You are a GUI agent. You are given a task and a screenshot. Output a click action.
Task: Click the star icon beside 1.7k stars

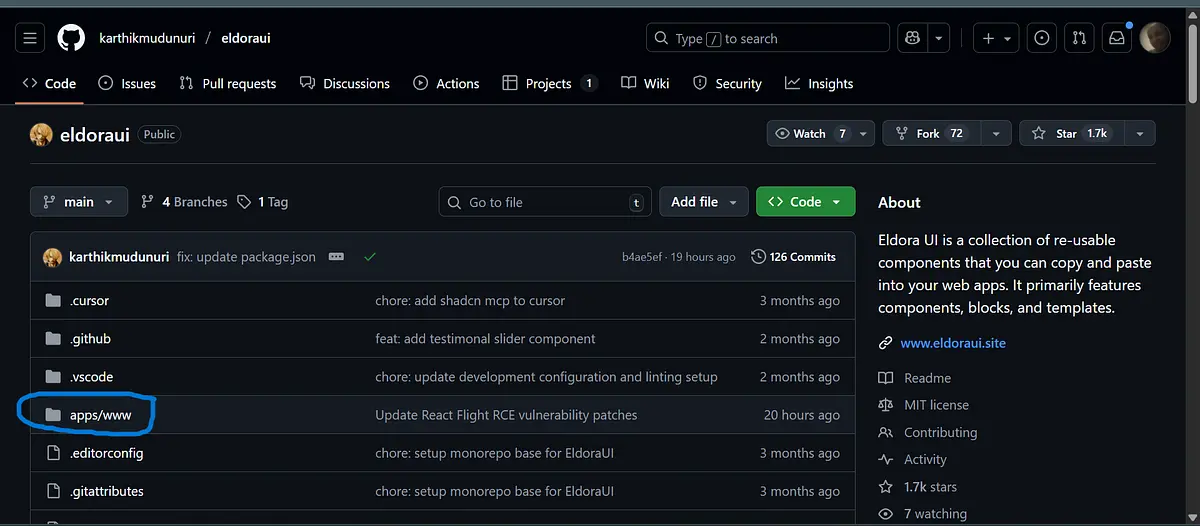pyautogui.click(x=885, y=487)
